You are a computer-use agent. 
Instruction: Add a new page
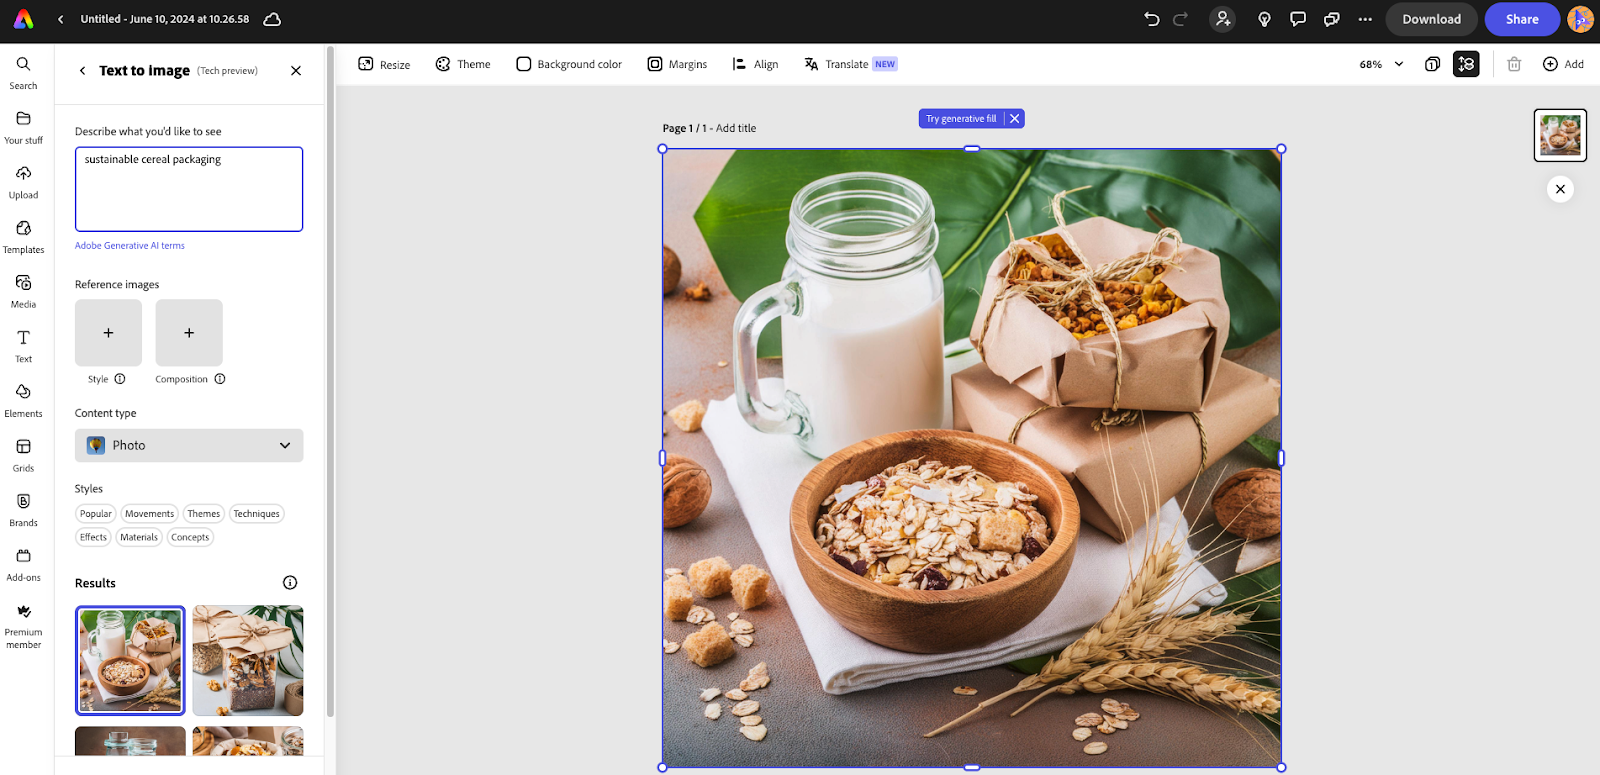coord(1563,64)
